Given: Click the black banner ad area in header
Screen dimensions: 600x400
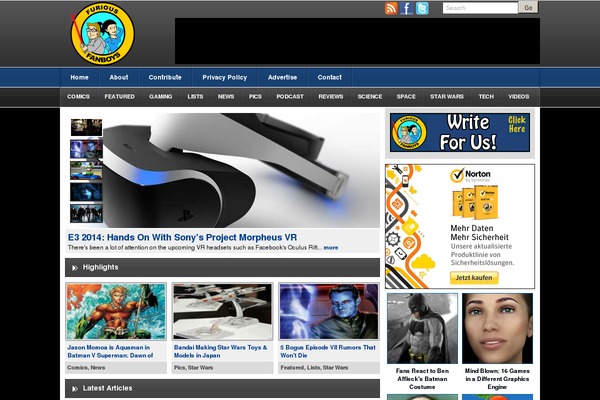Looking at the screenshot, I should coord(357,41).
